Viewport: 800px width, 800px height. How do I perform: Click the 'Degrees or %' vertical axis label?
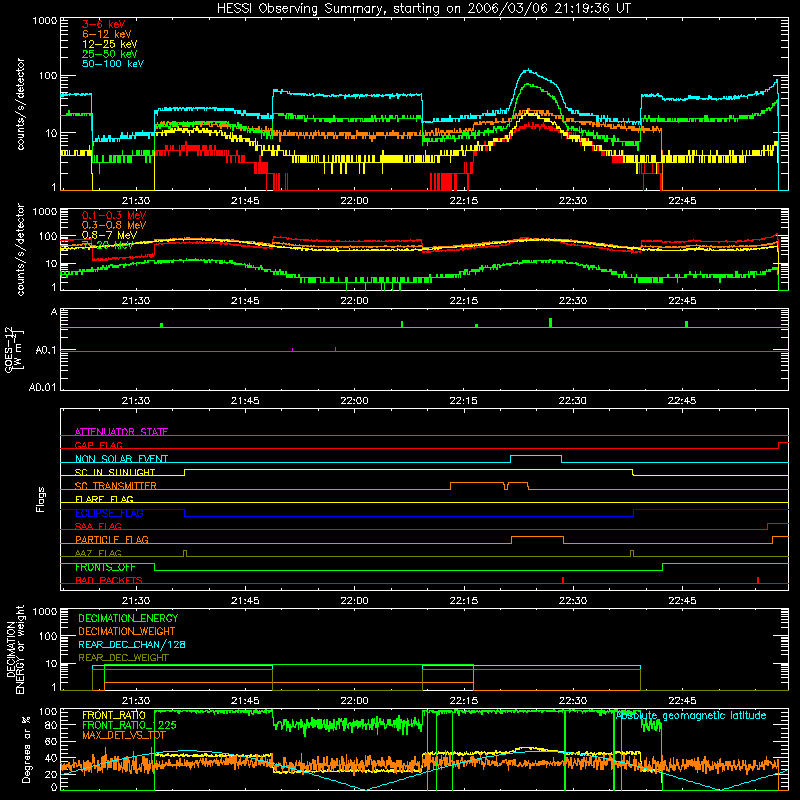[26, 749]
